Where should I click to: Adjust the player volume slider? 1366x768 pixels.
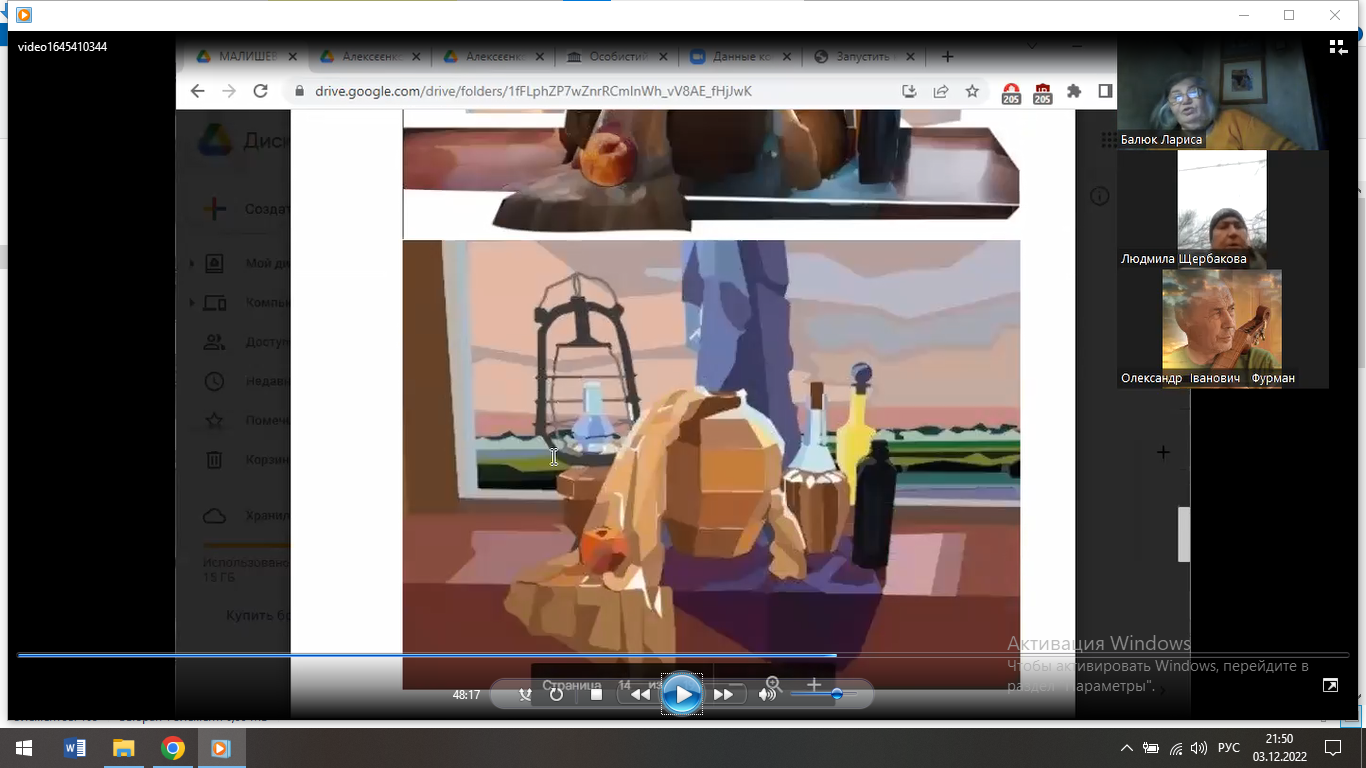tap(823, 694)
